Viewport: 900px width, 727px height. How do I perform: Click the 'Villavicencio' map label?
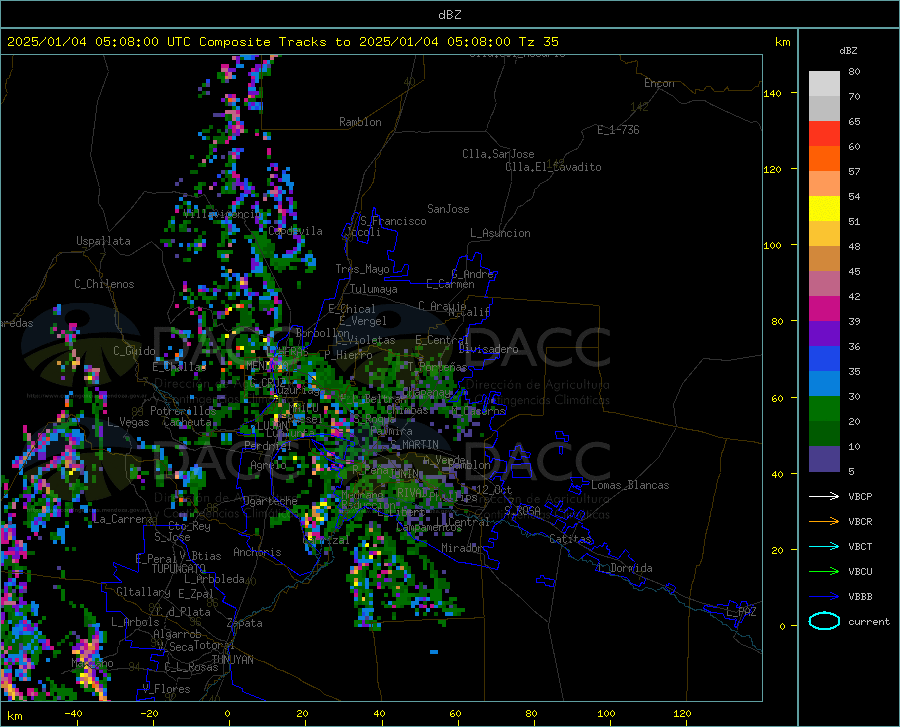click(x=222, y=214)
